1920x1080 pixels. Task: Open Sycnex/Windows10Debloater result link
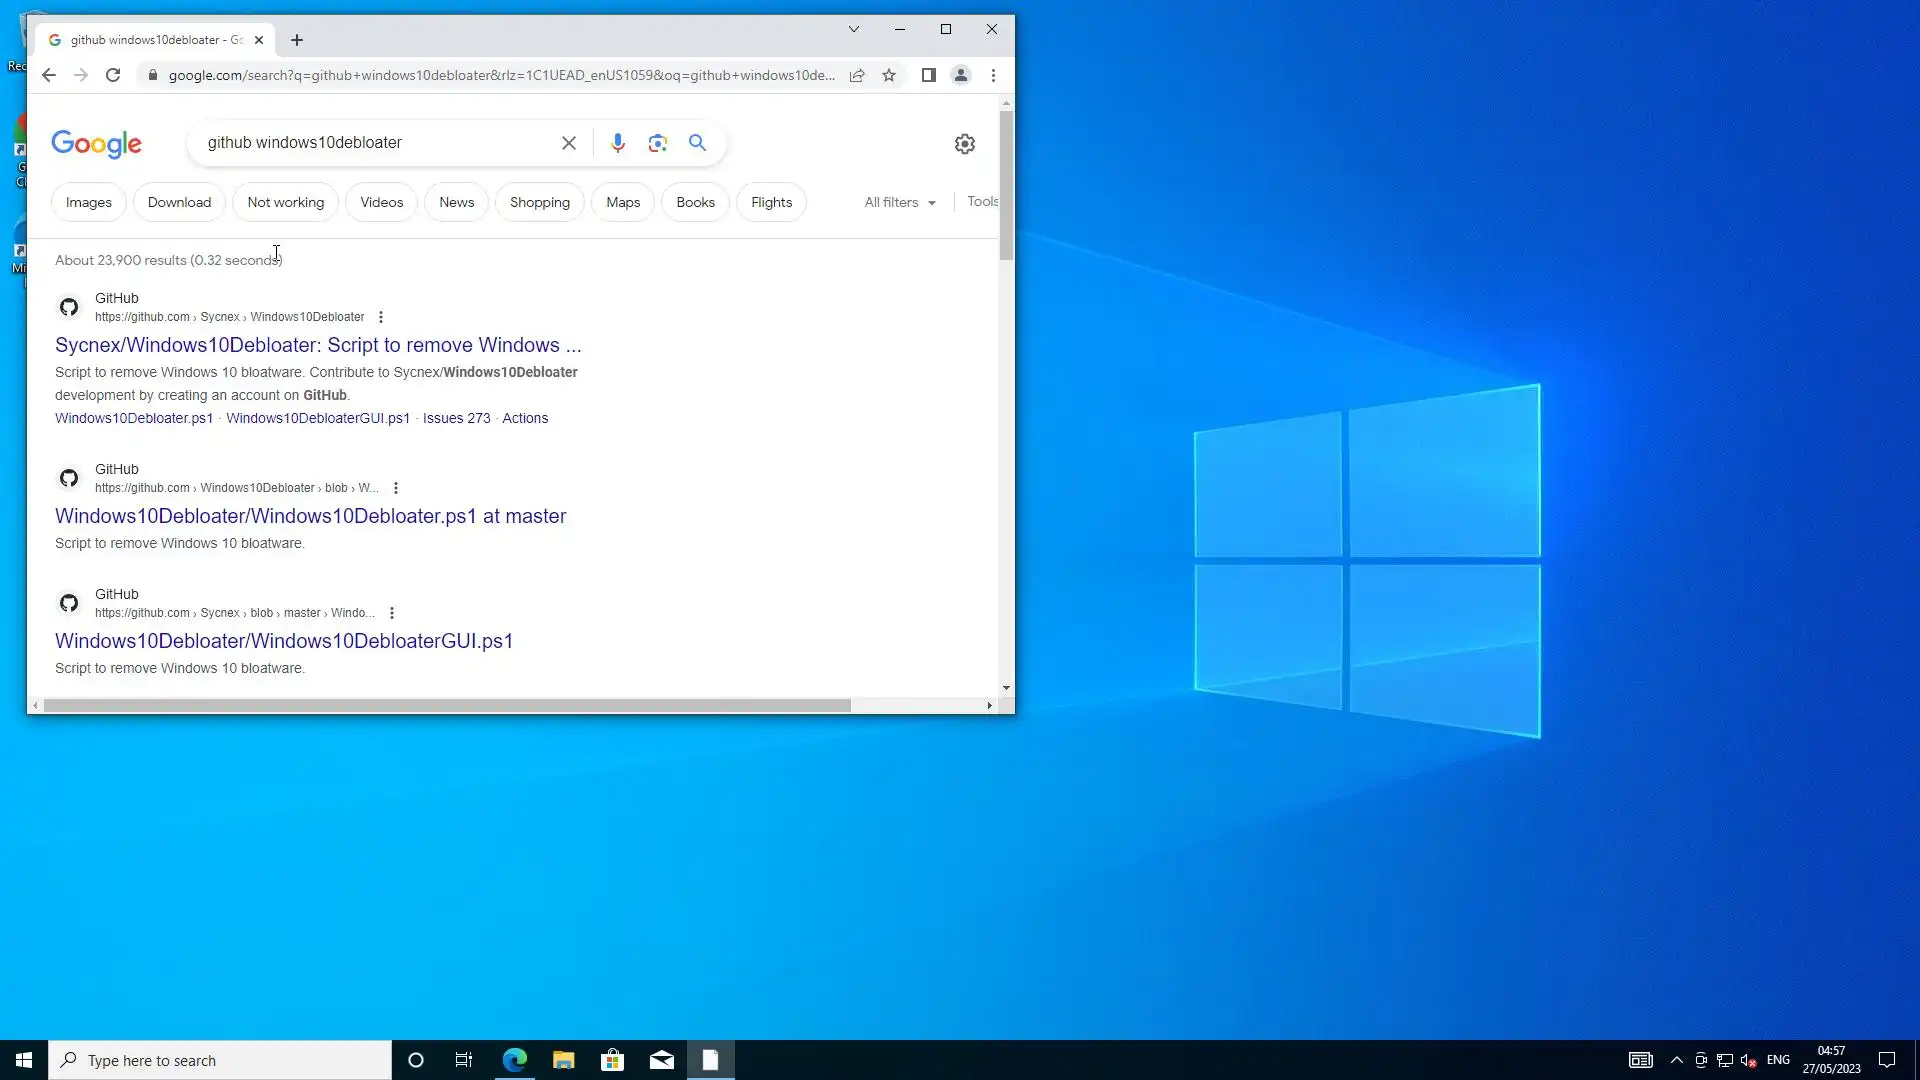coord(317,345)
